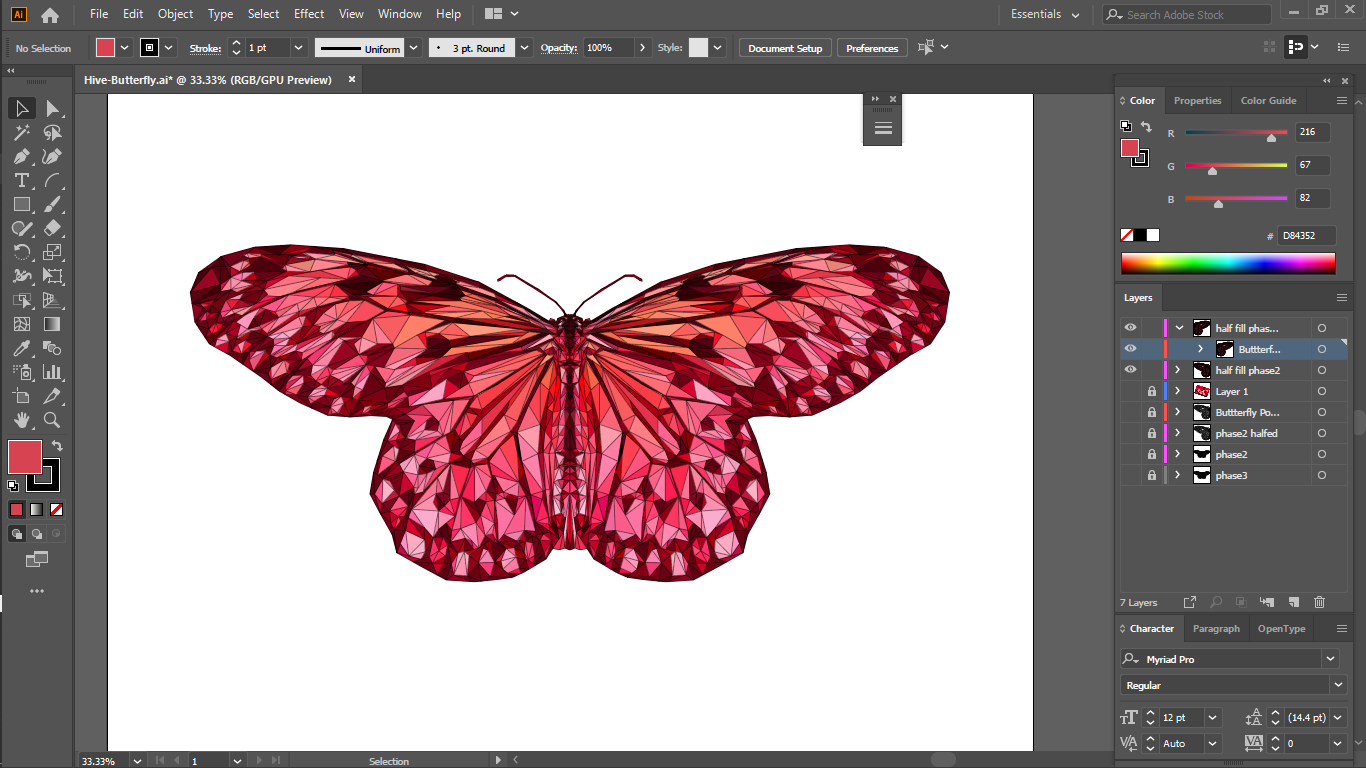Activate the Type tool
This screenshot has height=768, width=1366.
22,180
